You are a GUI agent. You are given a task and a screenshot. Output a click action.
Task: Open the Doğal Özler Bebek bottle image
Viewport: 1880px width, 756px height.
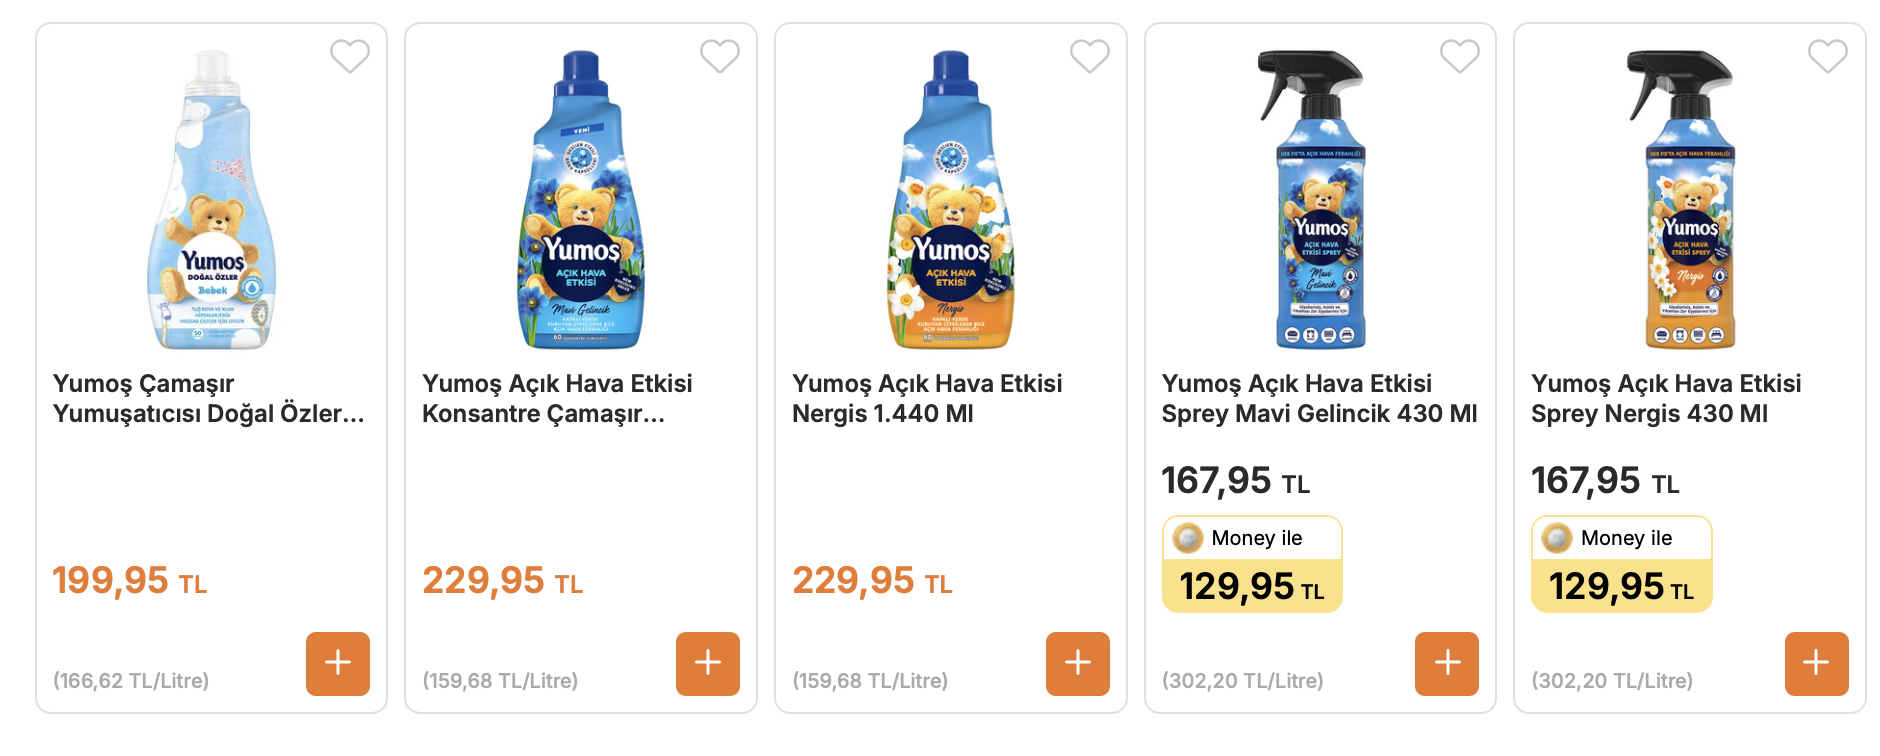[212, 200]
